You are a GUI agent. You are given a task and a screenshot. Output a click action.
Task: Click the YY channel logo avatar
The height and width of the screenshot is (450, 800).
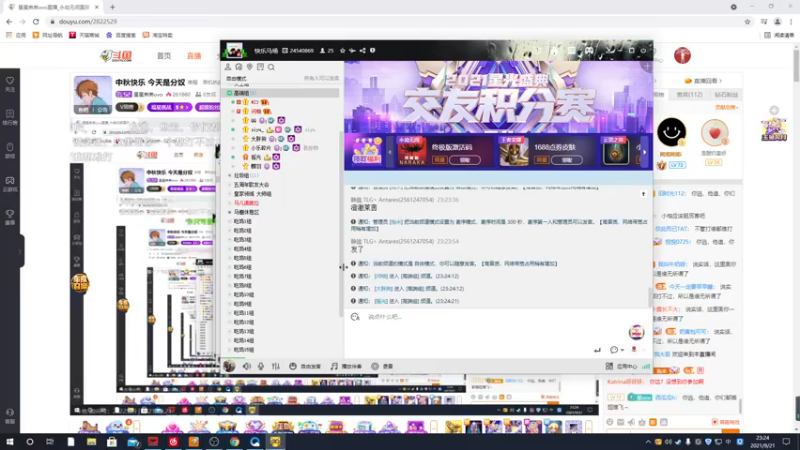pos(234,51)
